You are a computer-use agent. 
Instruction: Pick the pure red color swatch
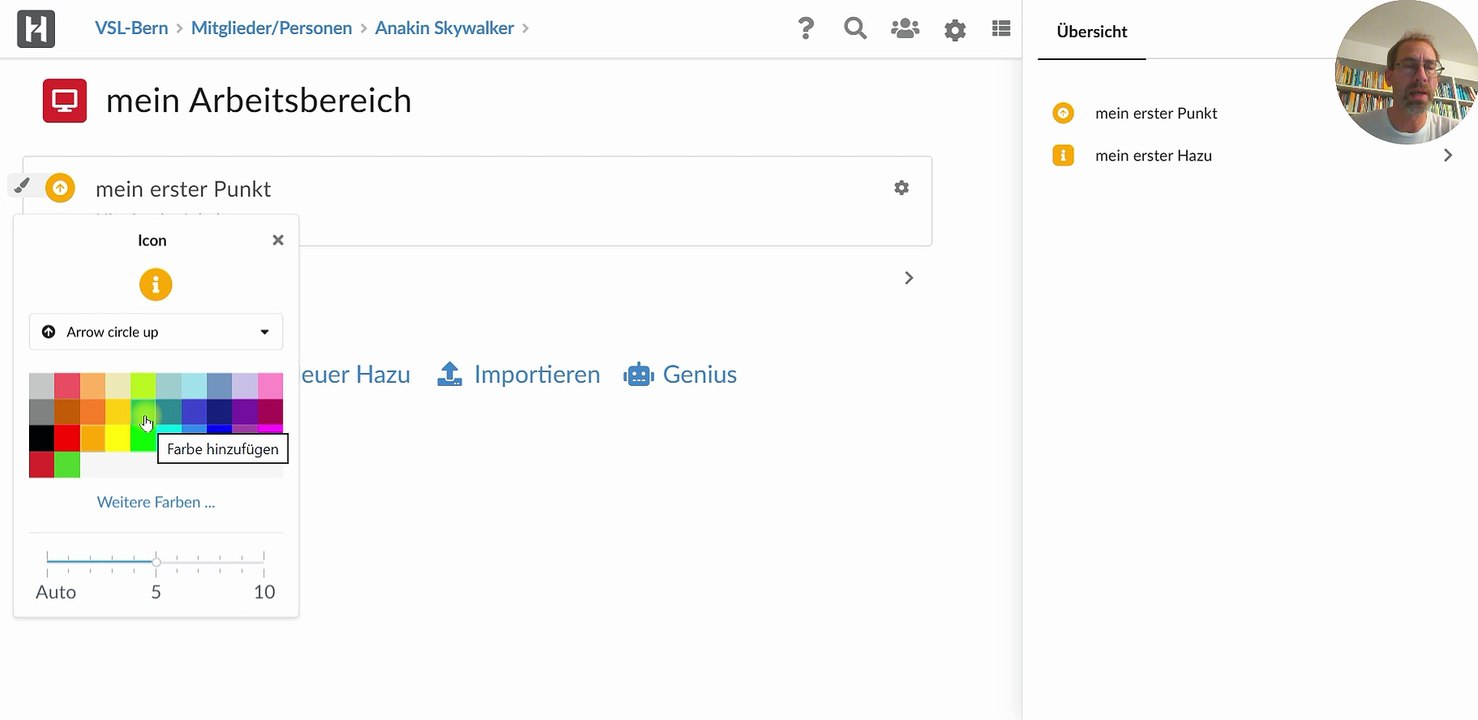(x=67, y=437)
